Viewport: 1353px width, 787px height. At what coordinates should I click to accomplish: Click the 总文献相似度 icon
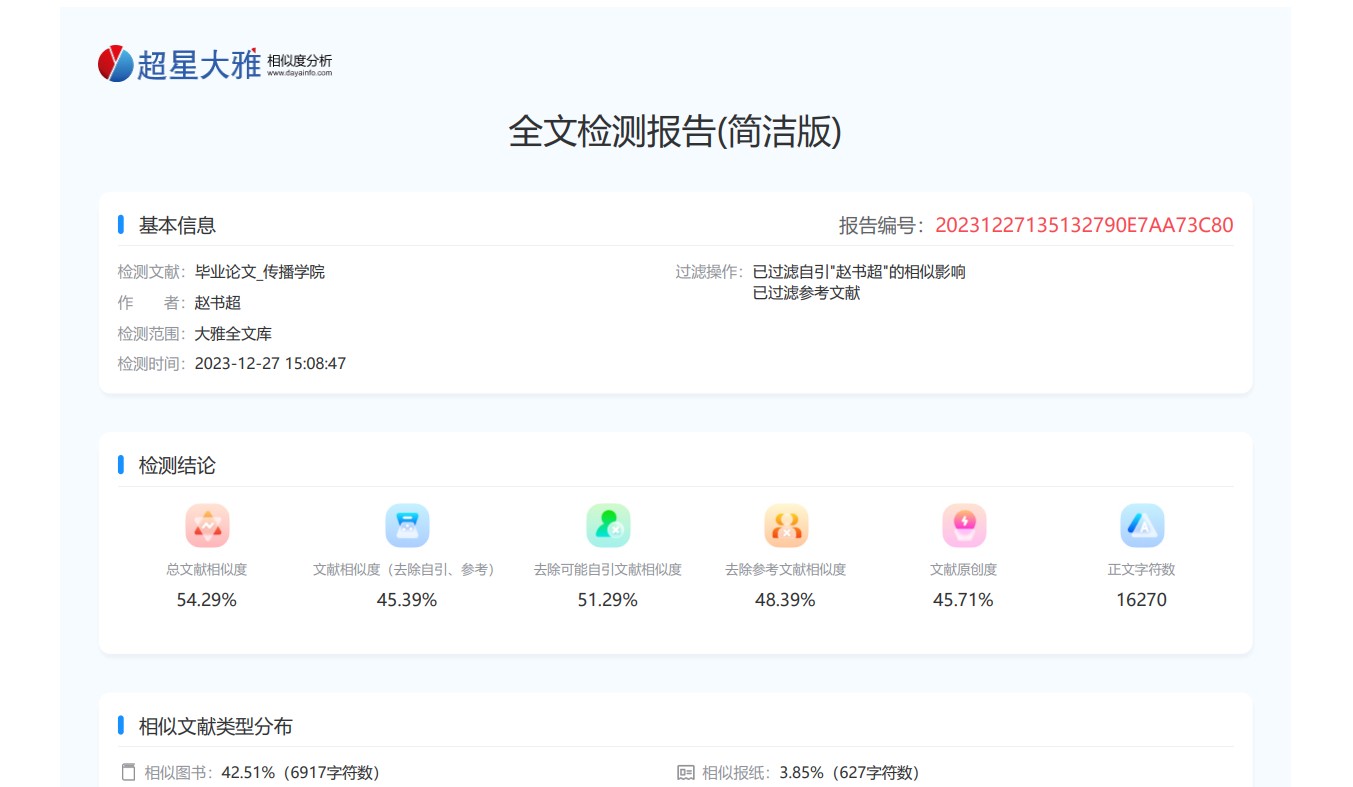coord(207,526)
